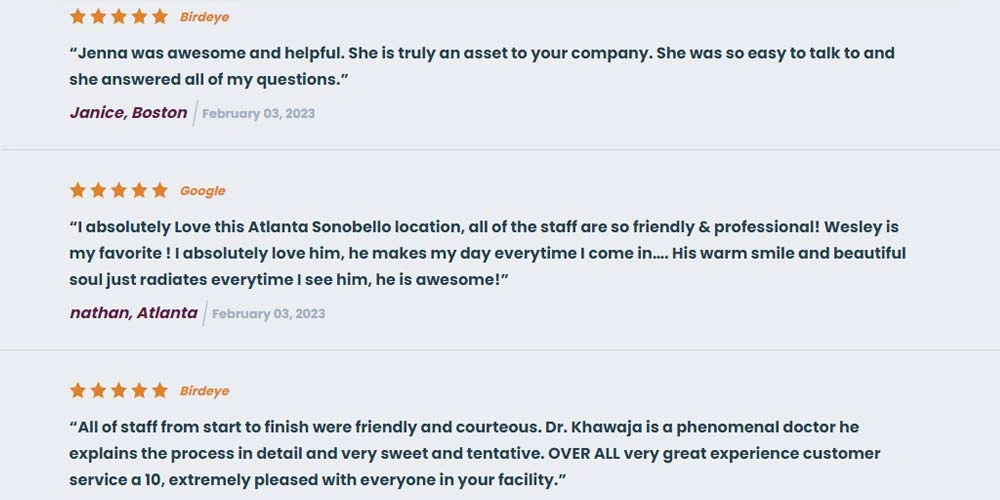Click the review text about Atlanta Sonobello location
1000x500 pixels.
(x=487, y=253)
